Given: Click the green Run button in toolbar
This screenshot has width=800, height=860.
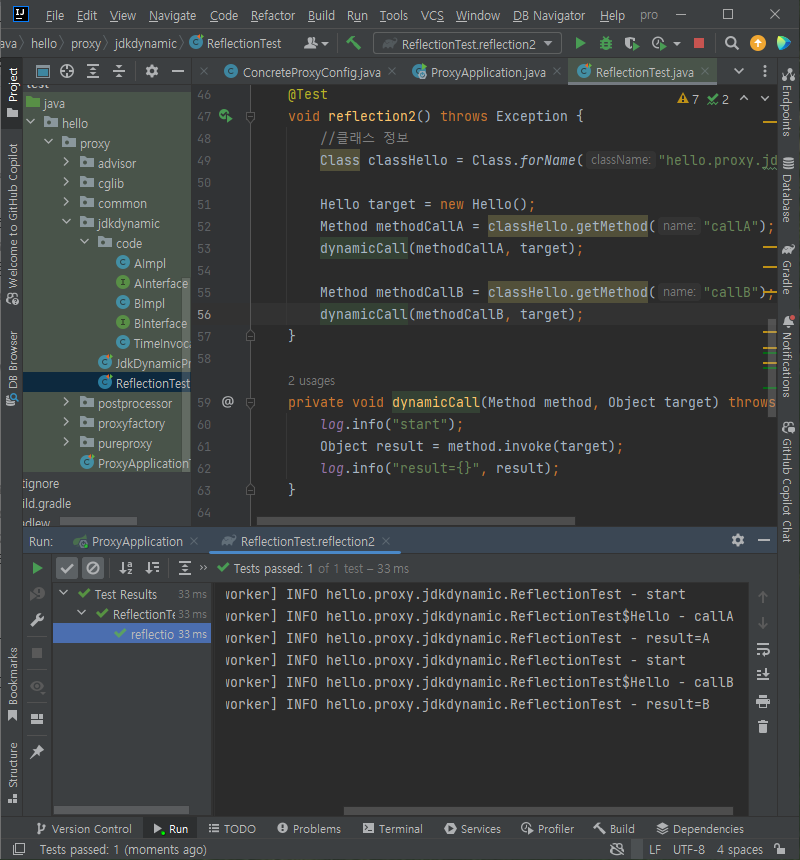Looking at the screenshot, I should click(x=580, y=44).
